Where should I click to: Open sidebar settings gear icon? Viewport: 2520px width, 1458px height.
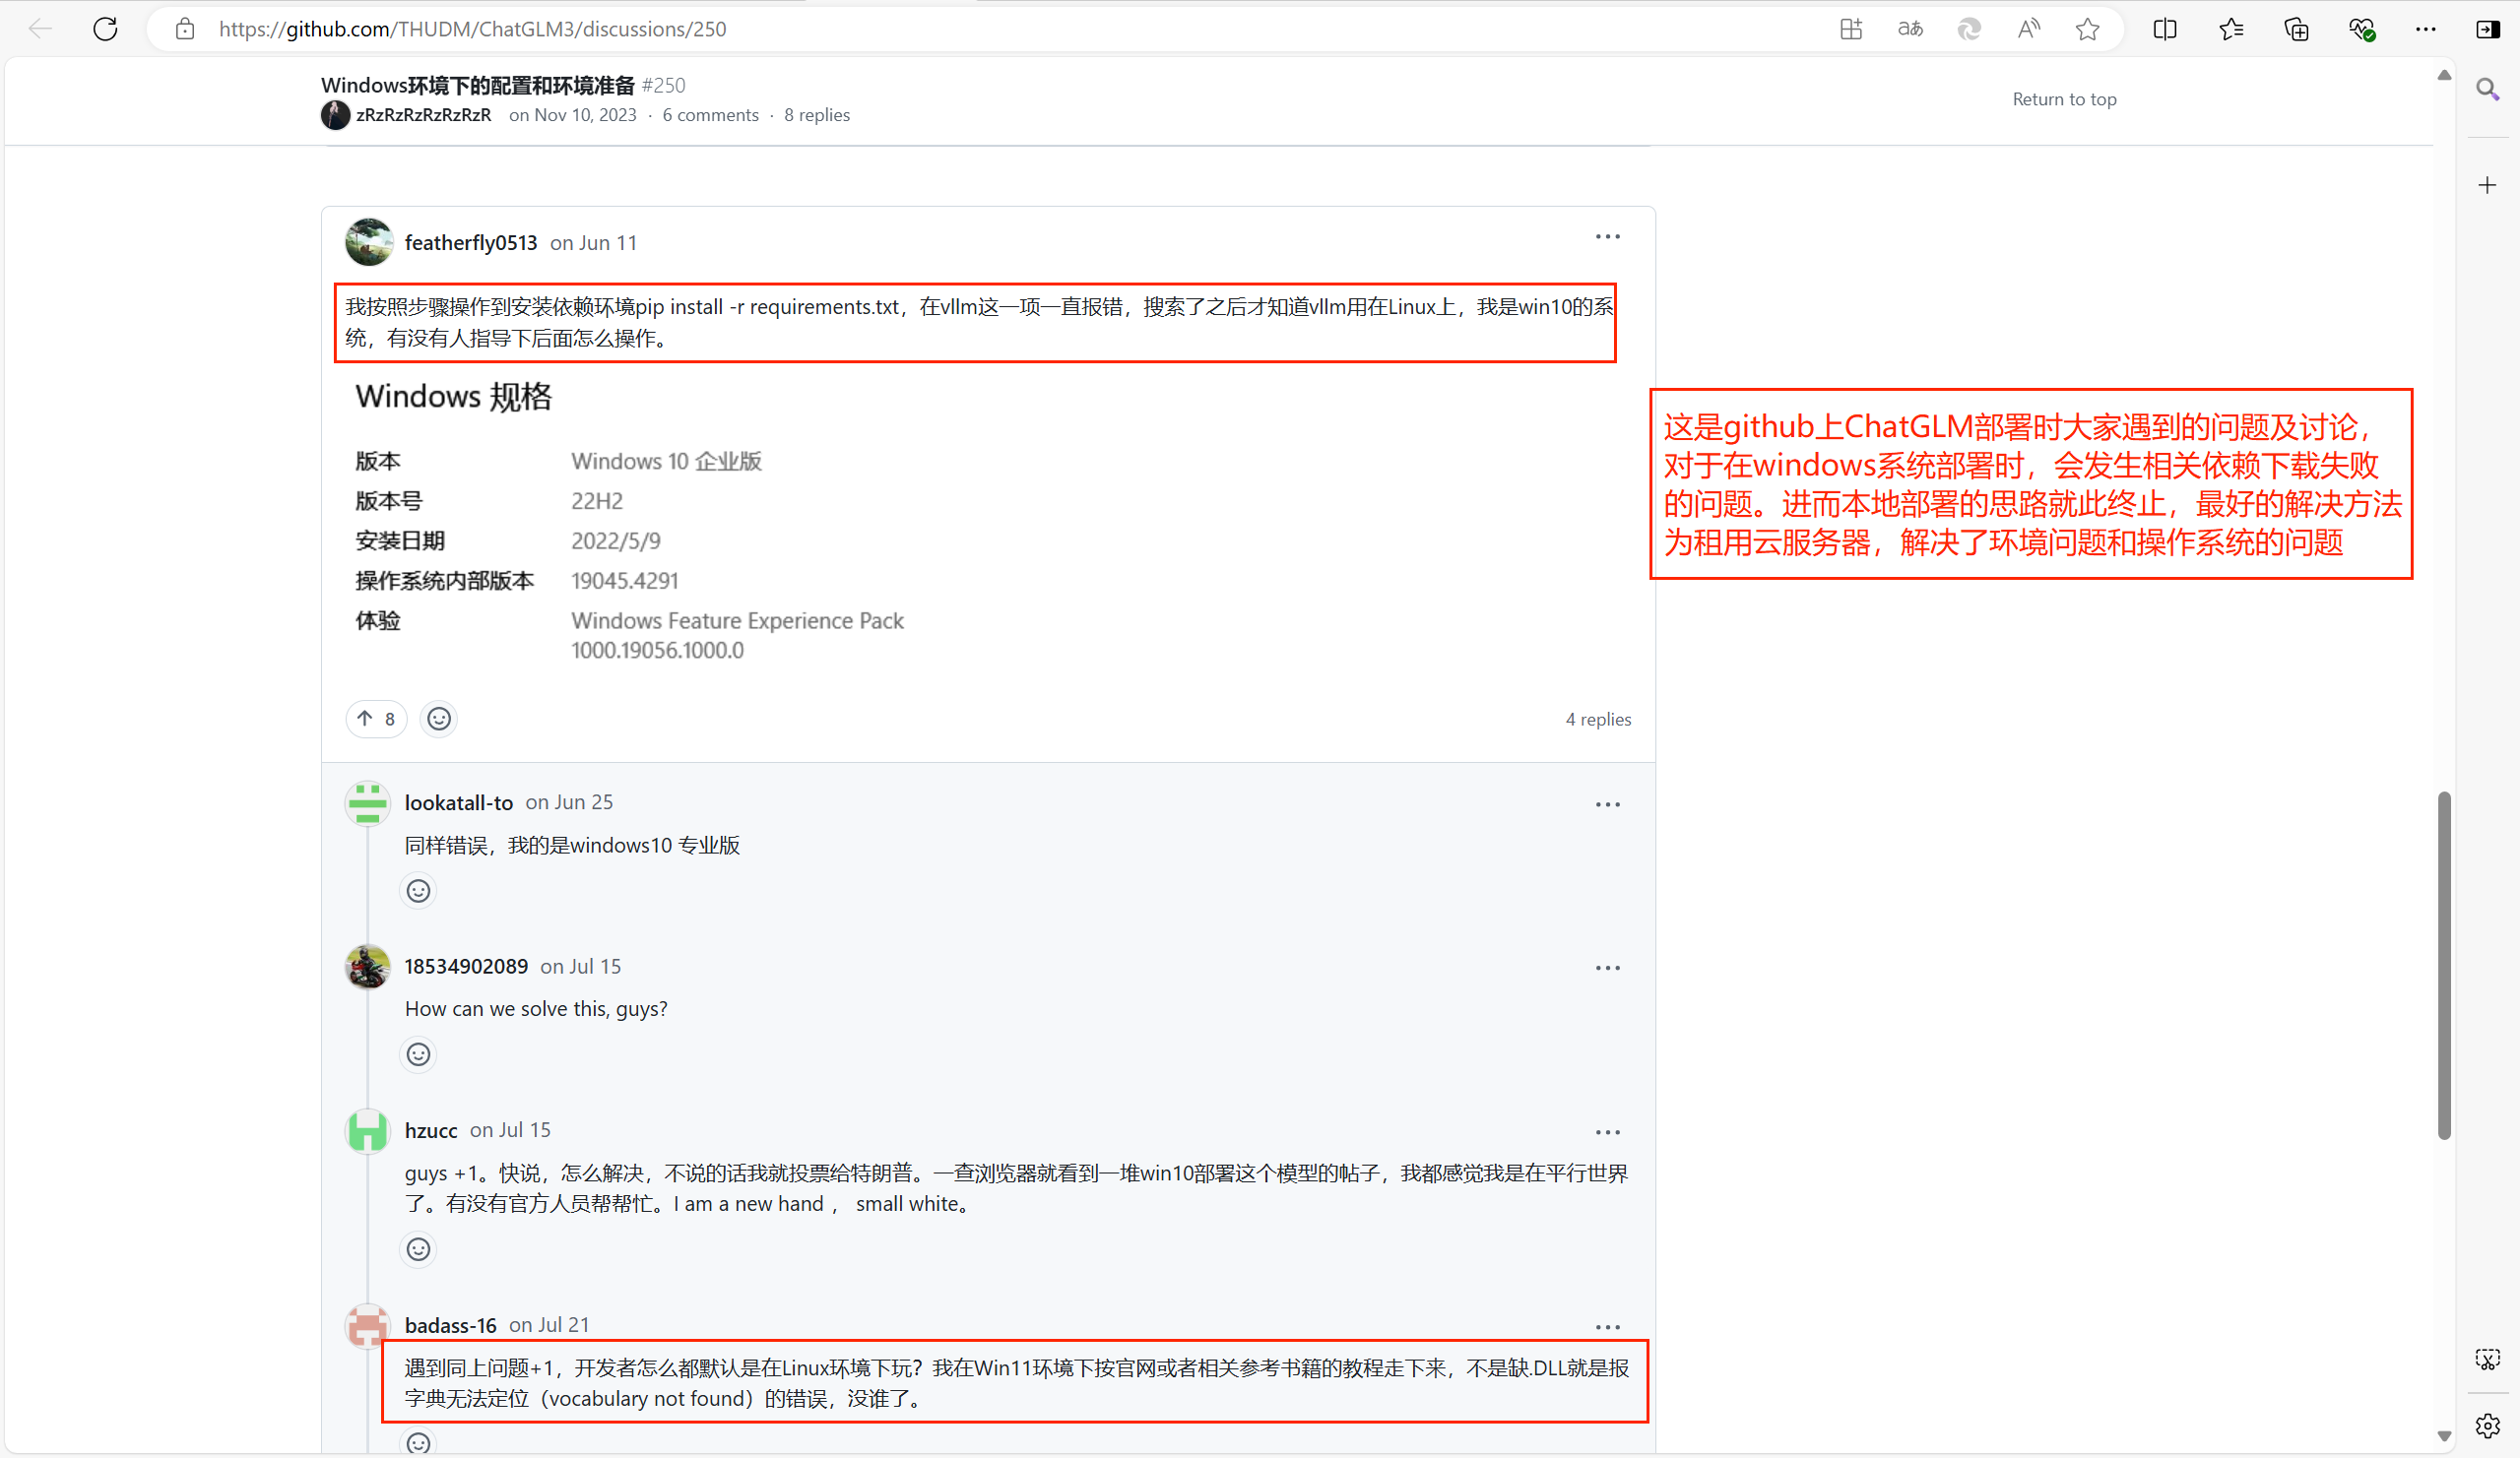click(2488, 1425)
